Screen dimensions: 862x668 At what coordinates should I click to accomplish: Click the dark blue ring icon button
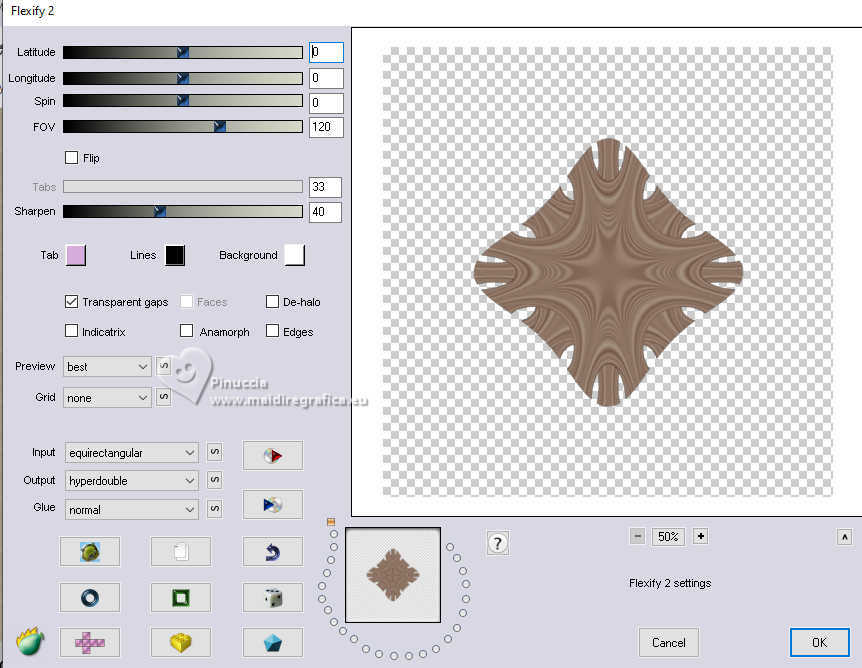point(89,597)
